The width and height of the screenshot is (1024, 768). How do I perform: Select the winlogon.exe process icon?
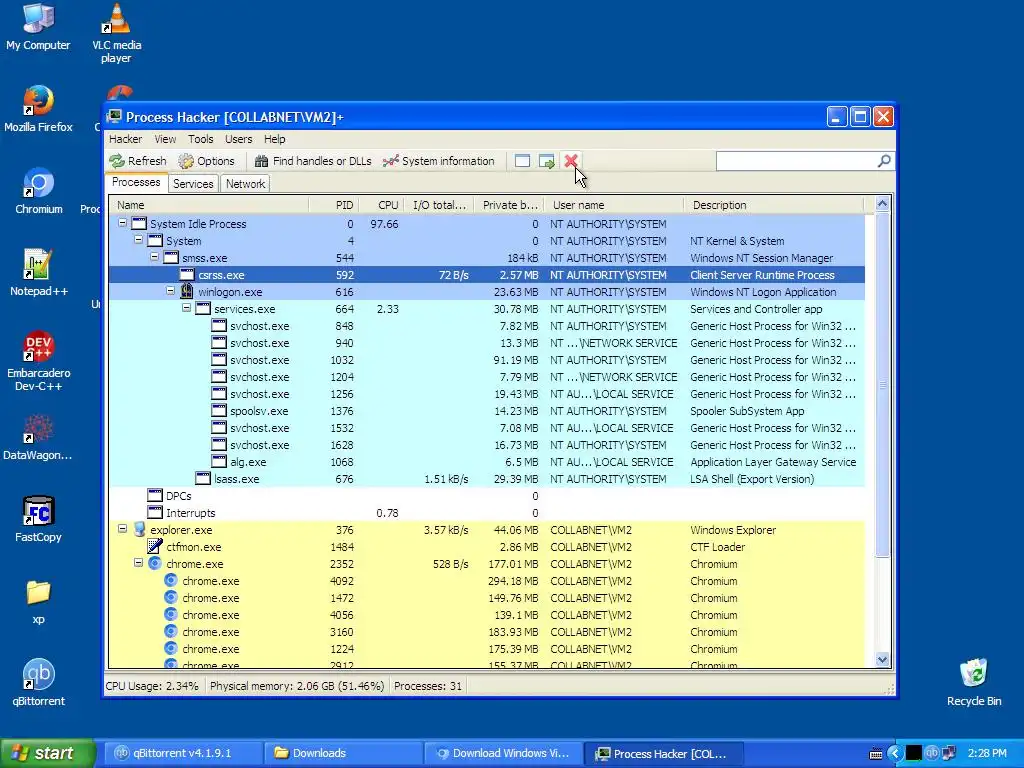click(x=187, y=291)
